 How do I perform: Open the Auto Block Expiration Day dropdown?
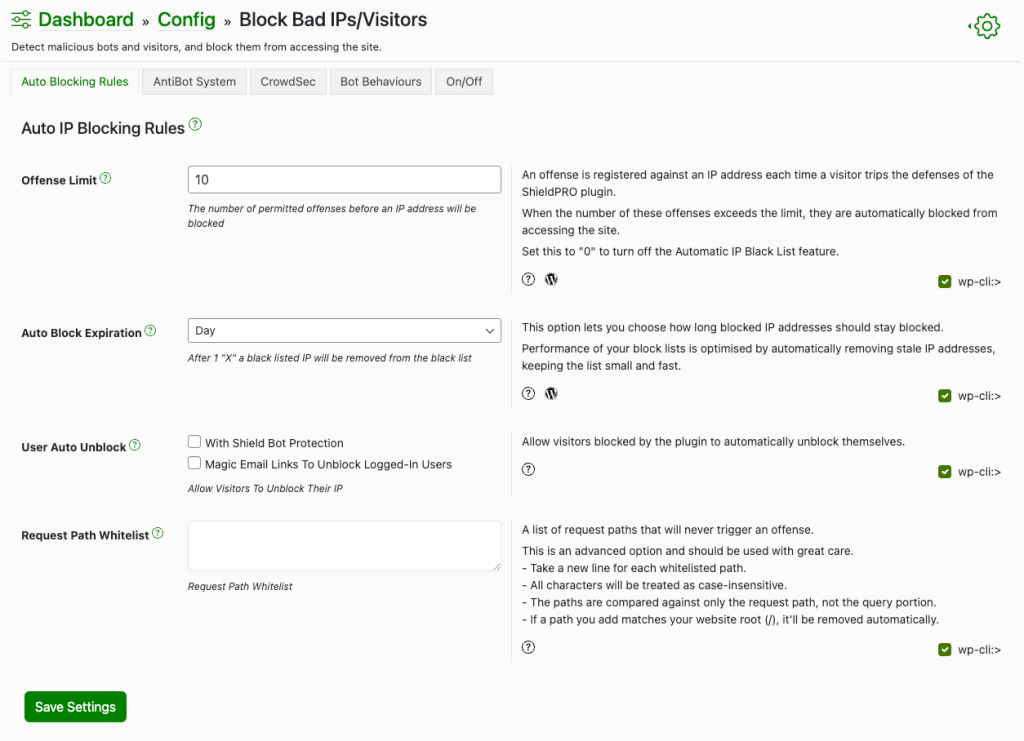click(344, 330)
